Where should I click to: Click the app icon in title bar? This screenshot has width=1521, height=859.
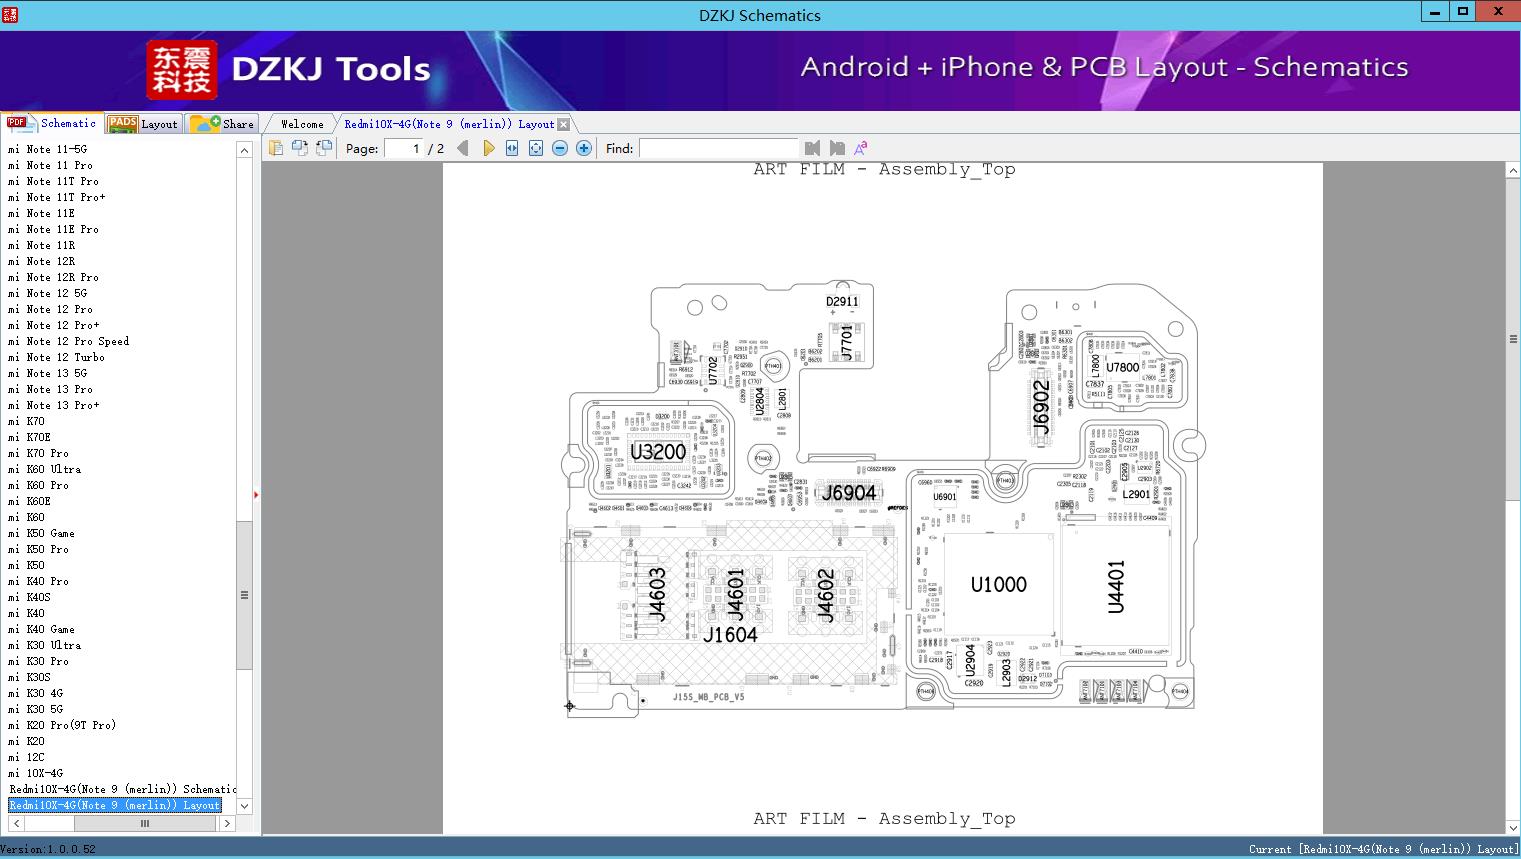tap(10, 14)
